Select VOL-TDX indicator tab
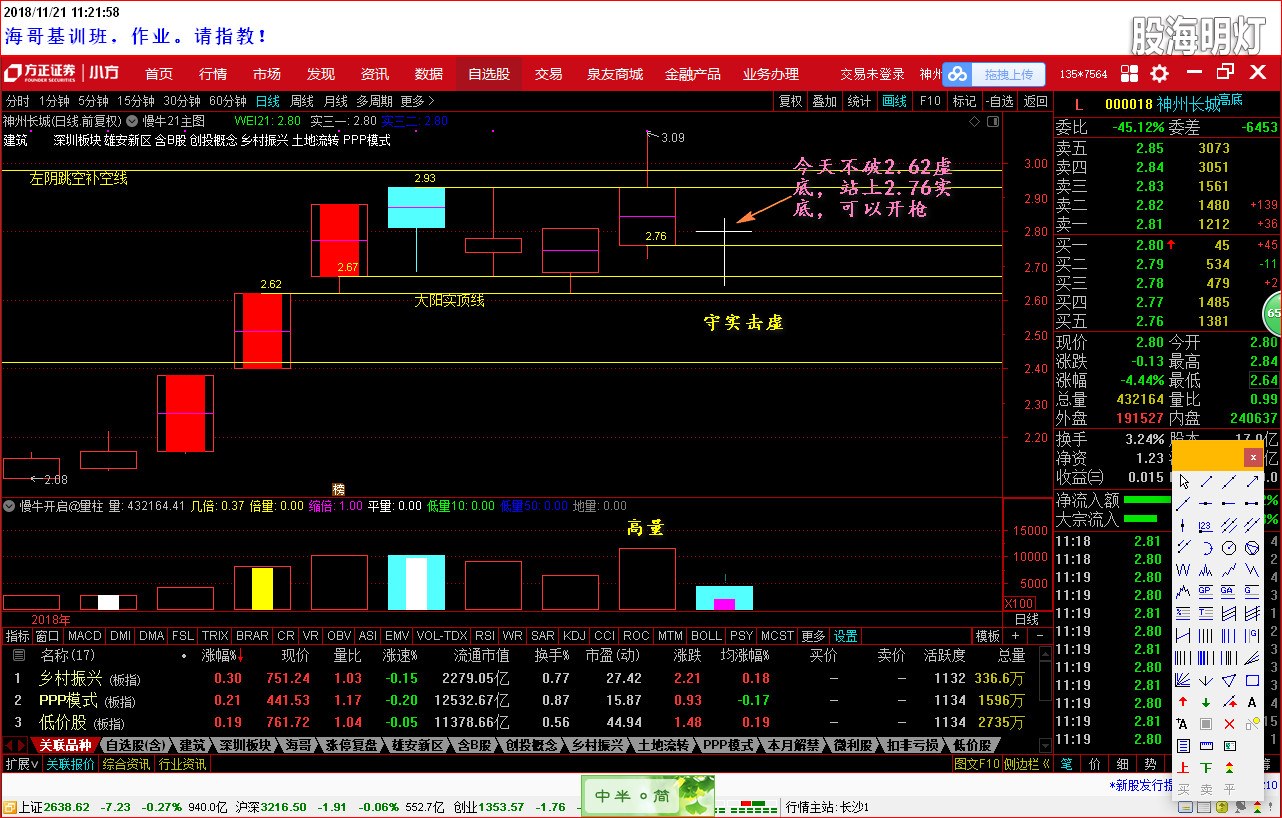 pyautogui.click(x=442, y=636)
